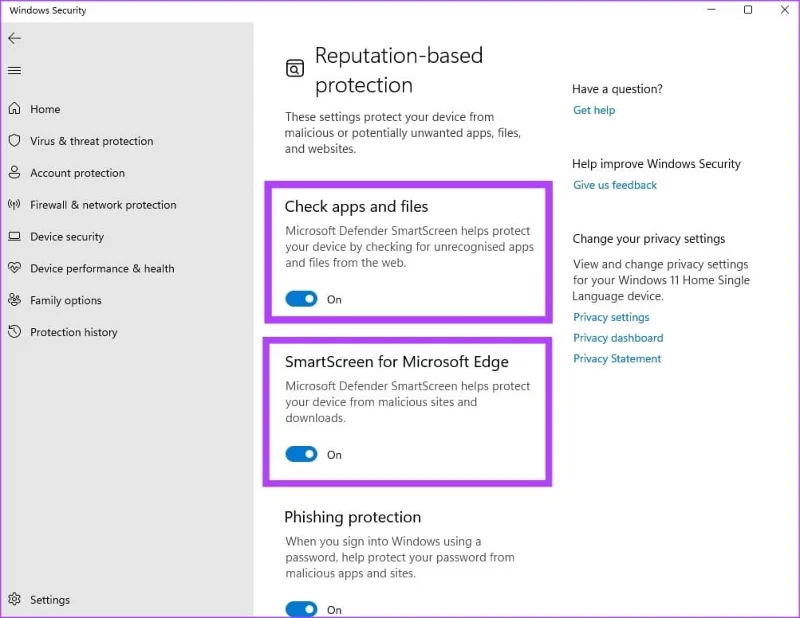Click the Firewall network signal icon

(14, 205)
